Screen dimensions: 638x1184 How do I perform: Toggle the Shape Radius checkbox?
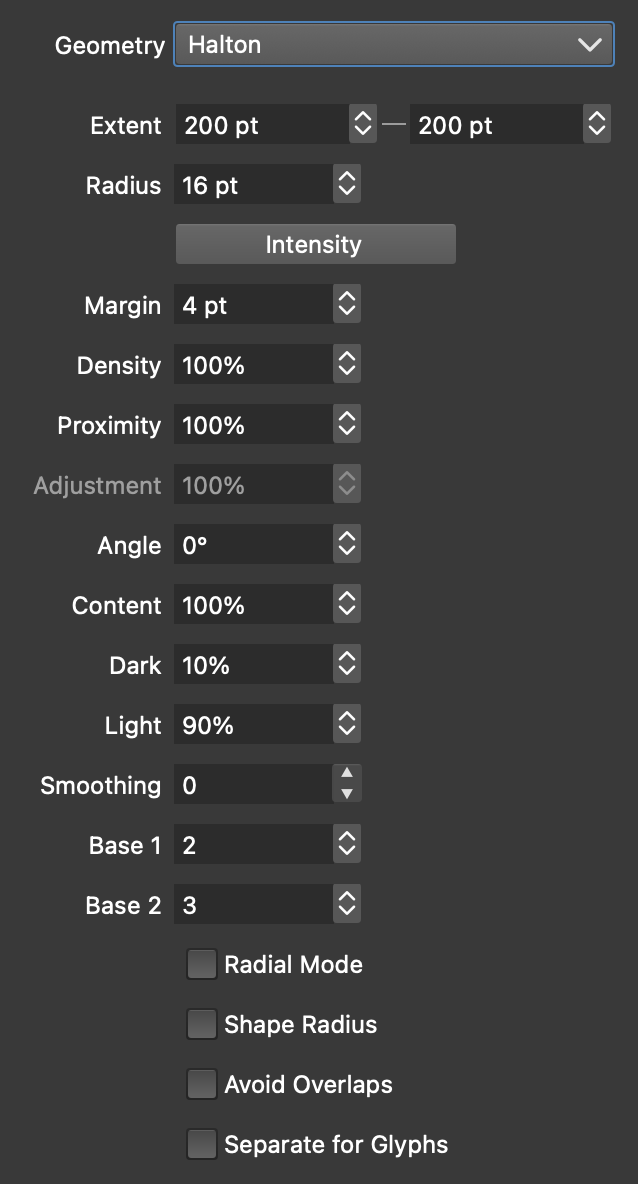[202, 1025]
